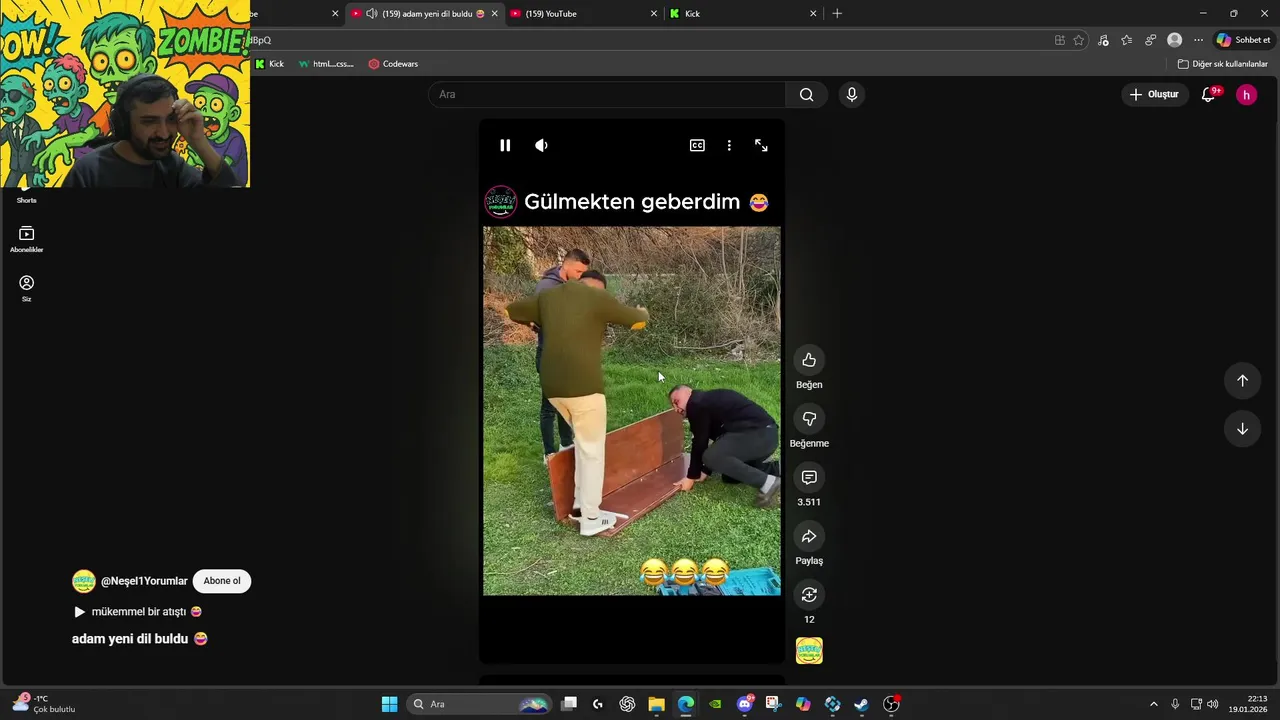Go to the next Short with down arrow
The width and height of the screenshot is (1280, 720).
[x=1242, y=429]
